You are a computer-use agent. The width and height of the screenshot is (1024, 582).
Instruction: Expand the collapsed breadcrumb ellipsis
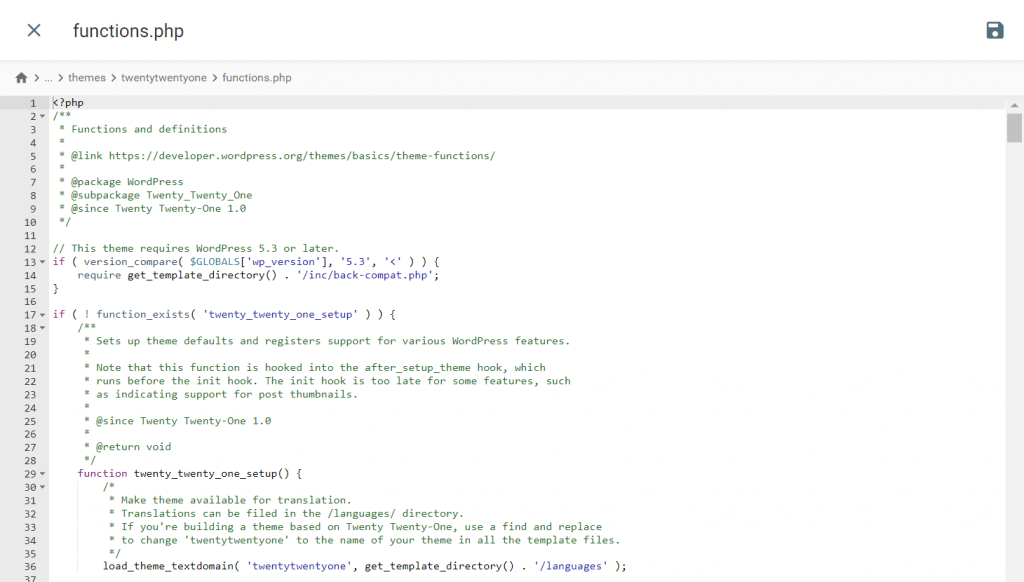48,77
